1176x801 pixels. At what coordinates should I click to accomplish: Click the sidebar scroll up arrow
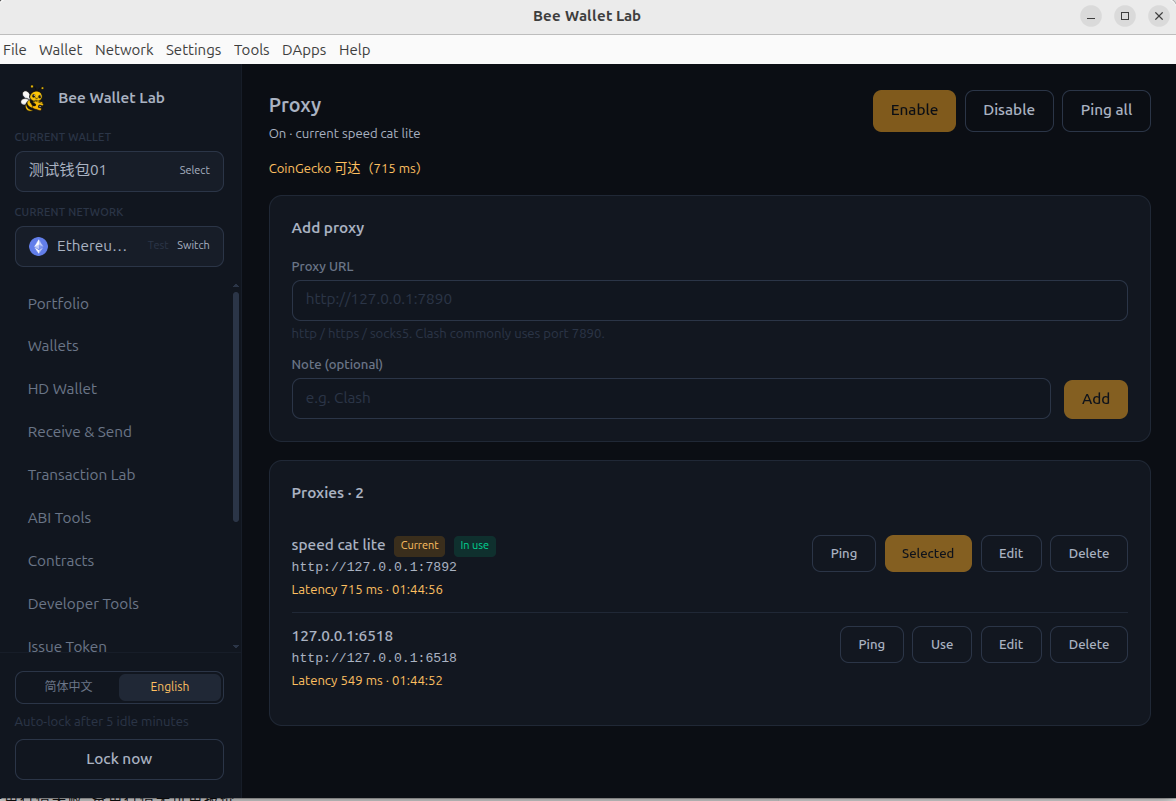pyautogui.click(x=236, y=286)
